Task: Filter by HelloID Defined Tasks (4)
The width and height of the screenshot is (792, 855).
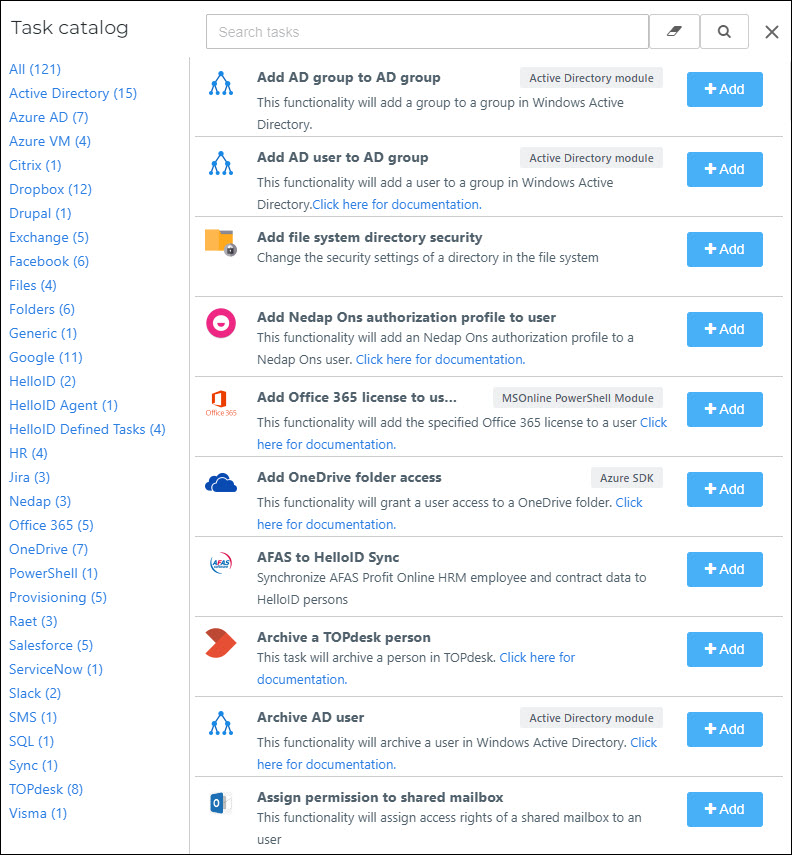Action: pyautogui.click(x=87, y=429)
